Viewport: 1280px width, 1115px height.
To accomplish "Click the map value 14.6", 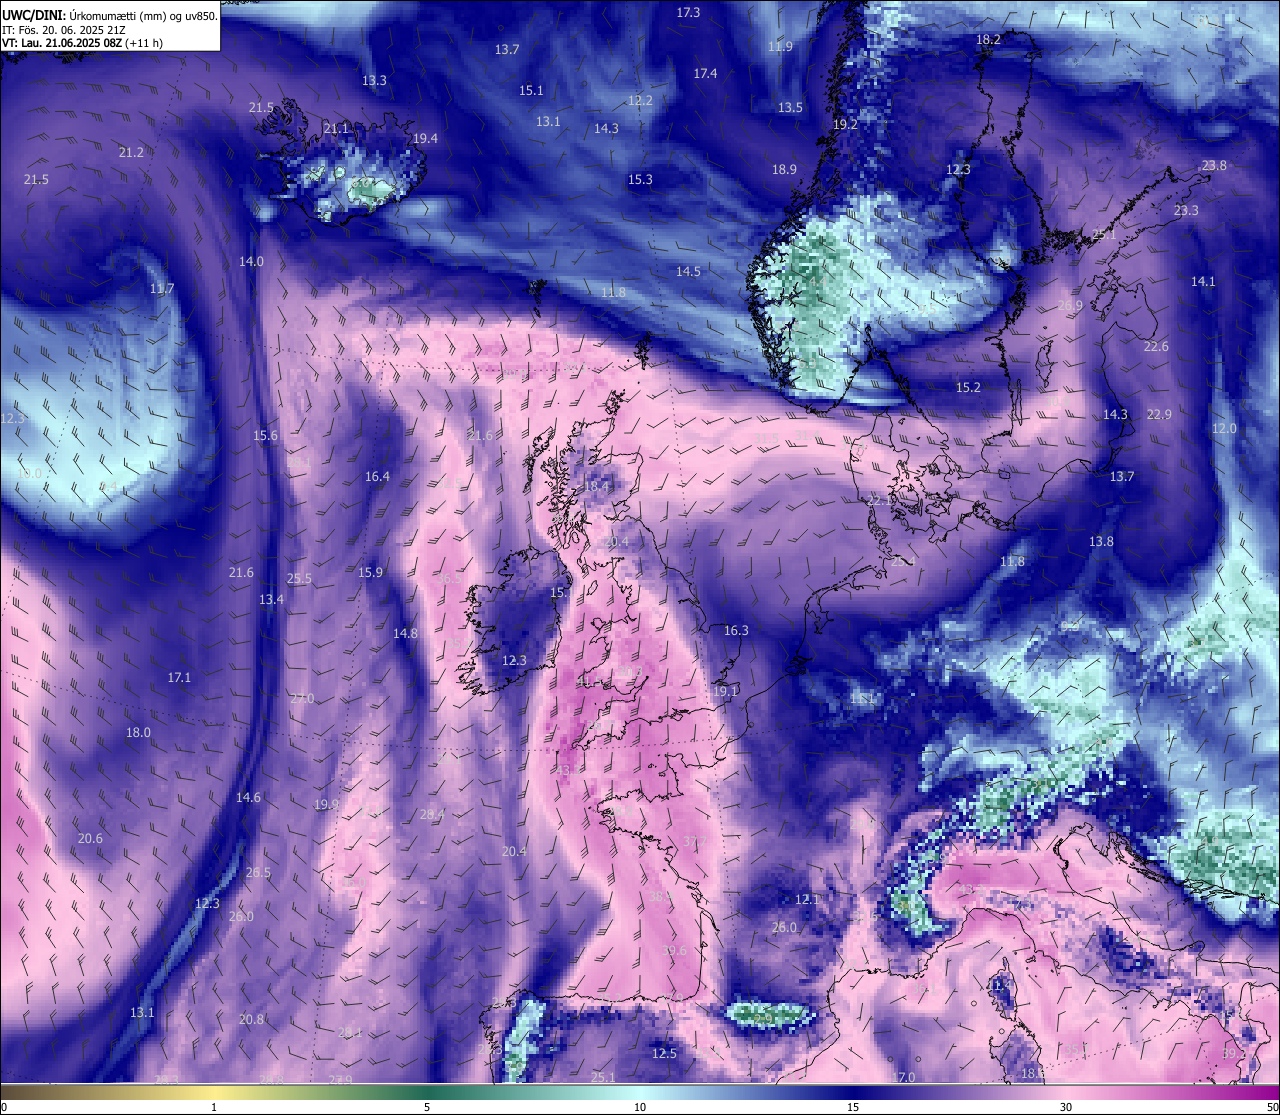I will [248, 798].
